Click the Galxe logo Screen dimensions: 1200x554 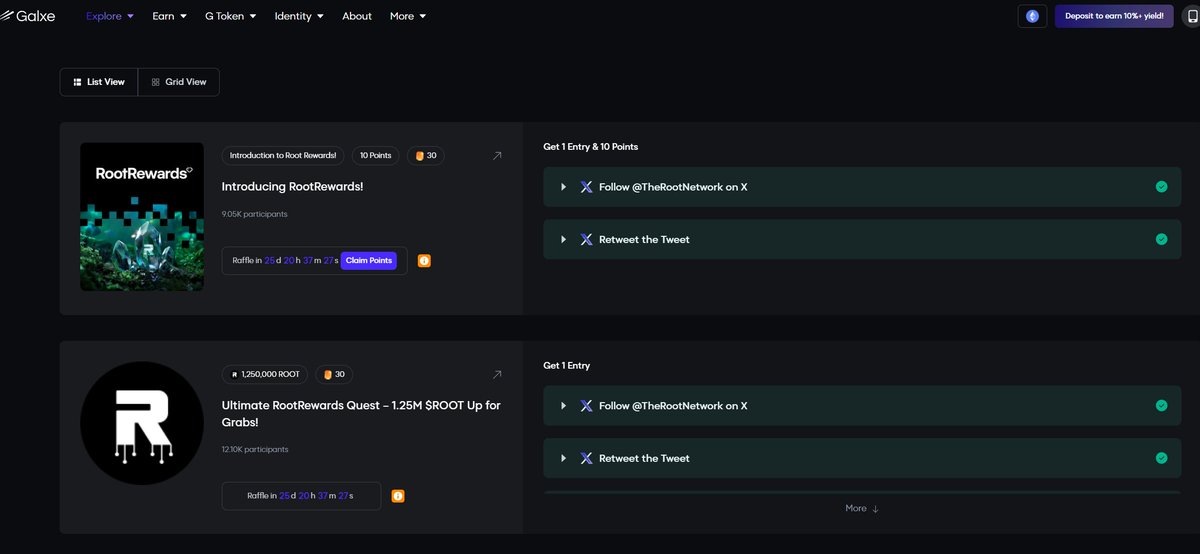pos(27,16)
